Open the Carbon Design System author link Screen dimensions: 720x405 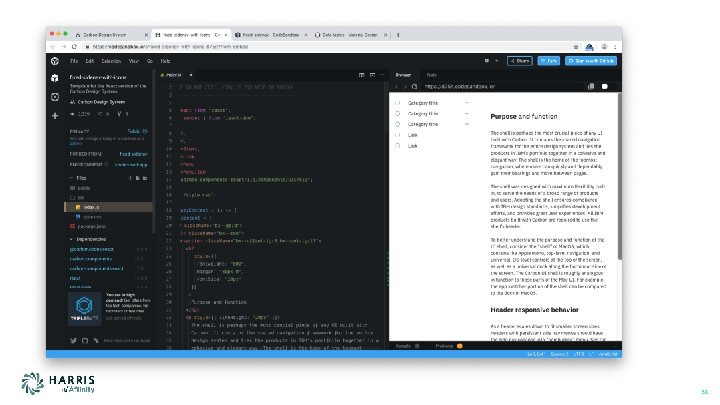click(x=97, y=102)
